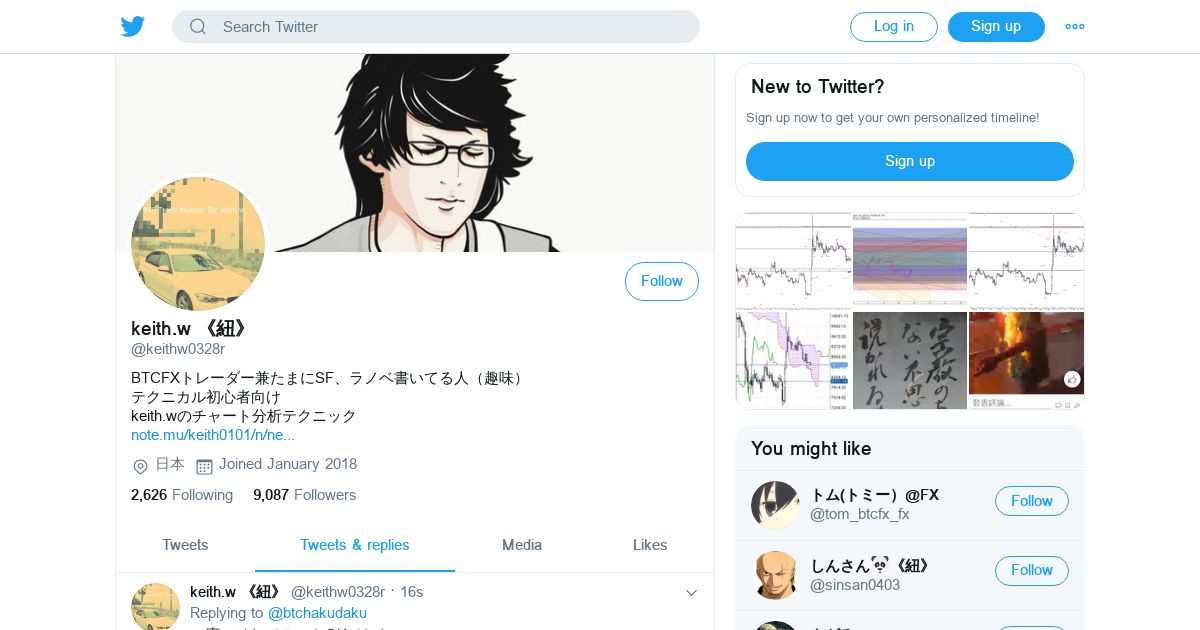This screenshot has height=630, width=1200.
Task: View the 9,087 Followers list
Action: click(304, 495)
